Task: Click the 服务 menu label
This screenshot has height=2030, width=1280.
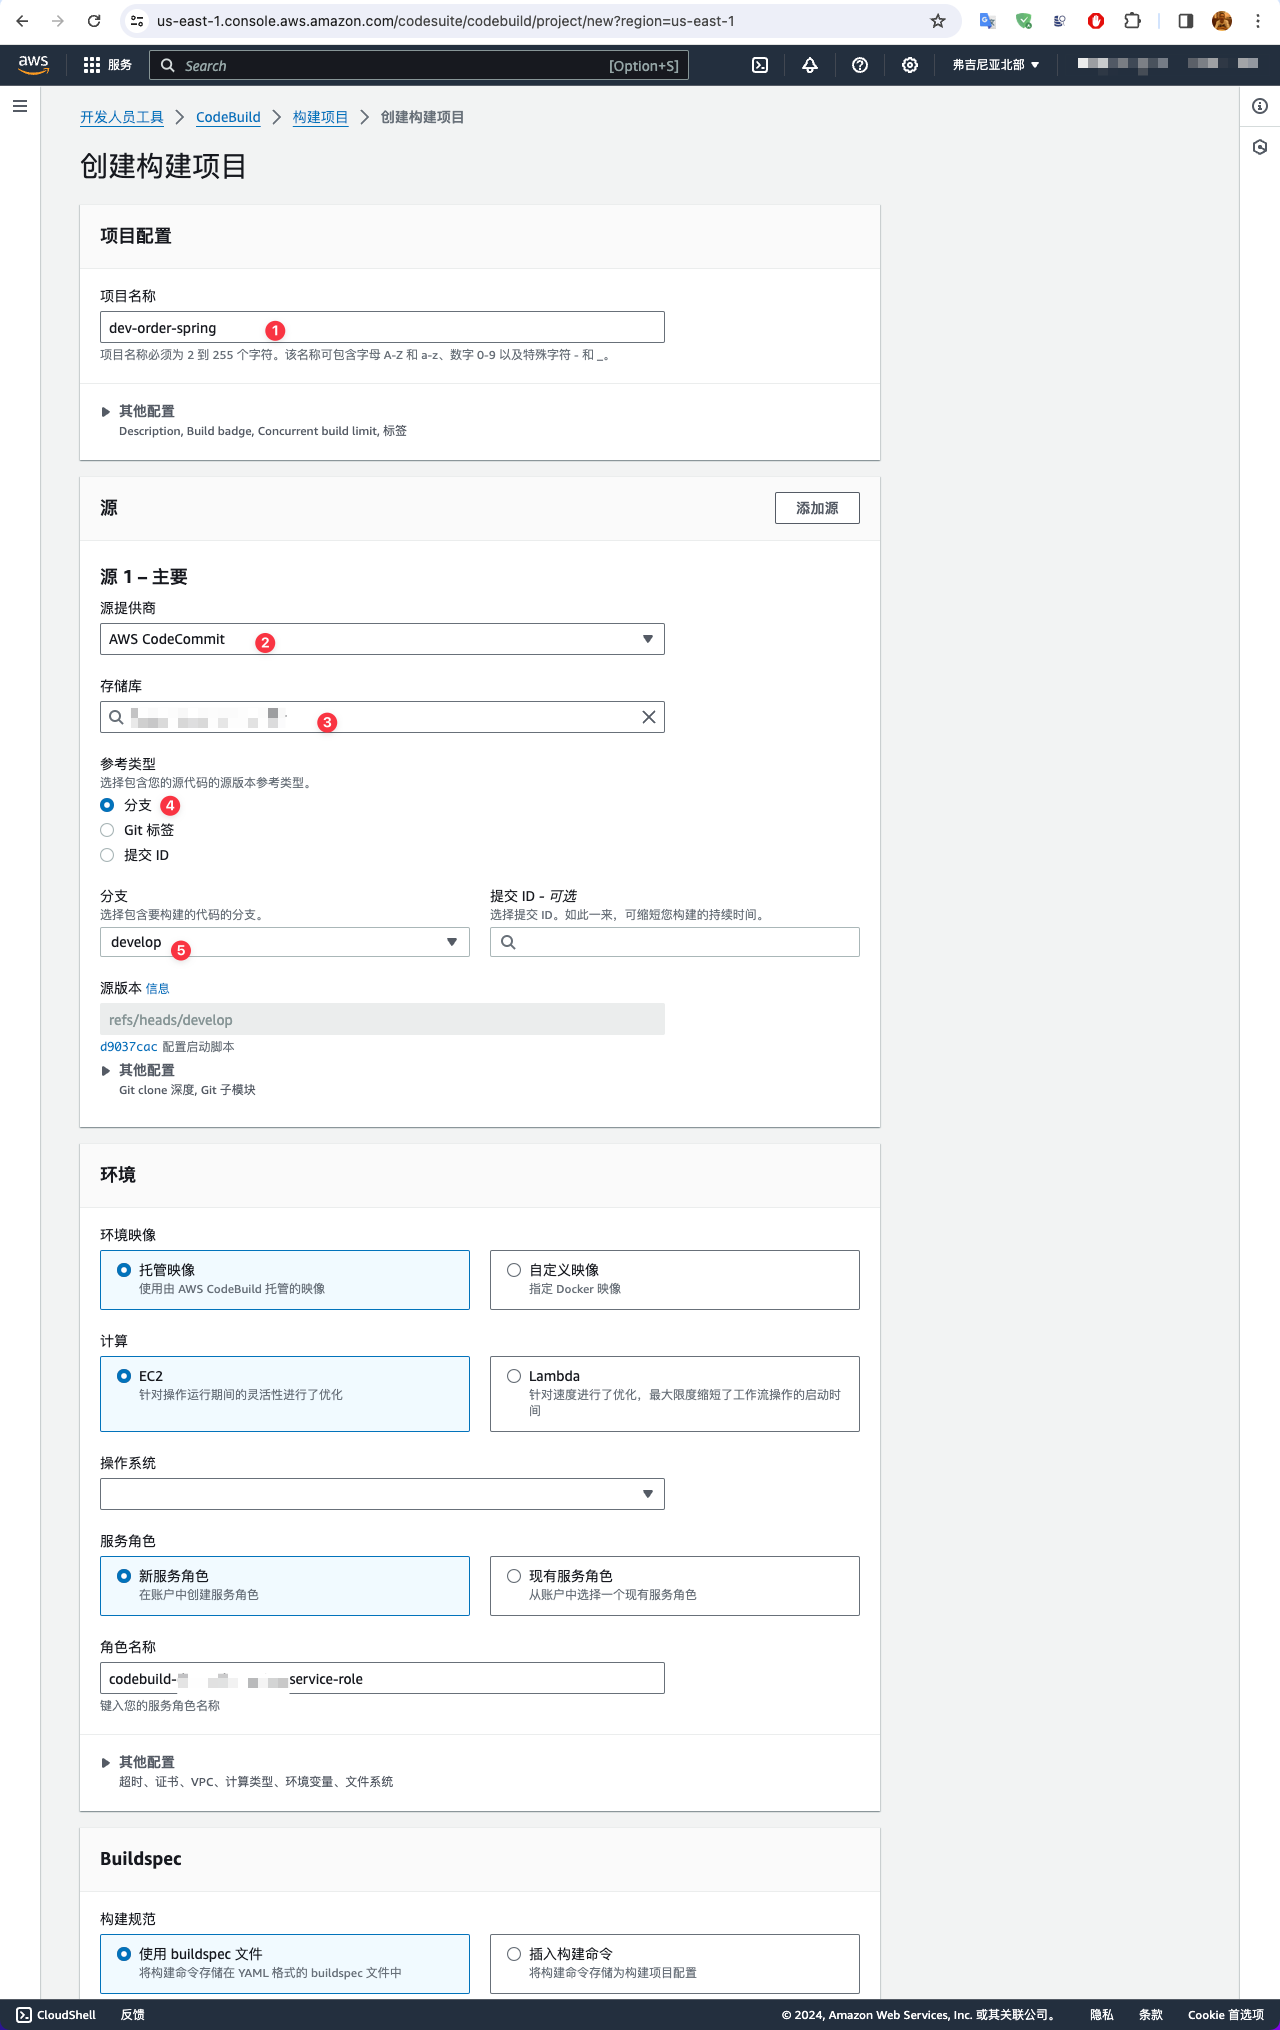Action: tap(120, 65)
